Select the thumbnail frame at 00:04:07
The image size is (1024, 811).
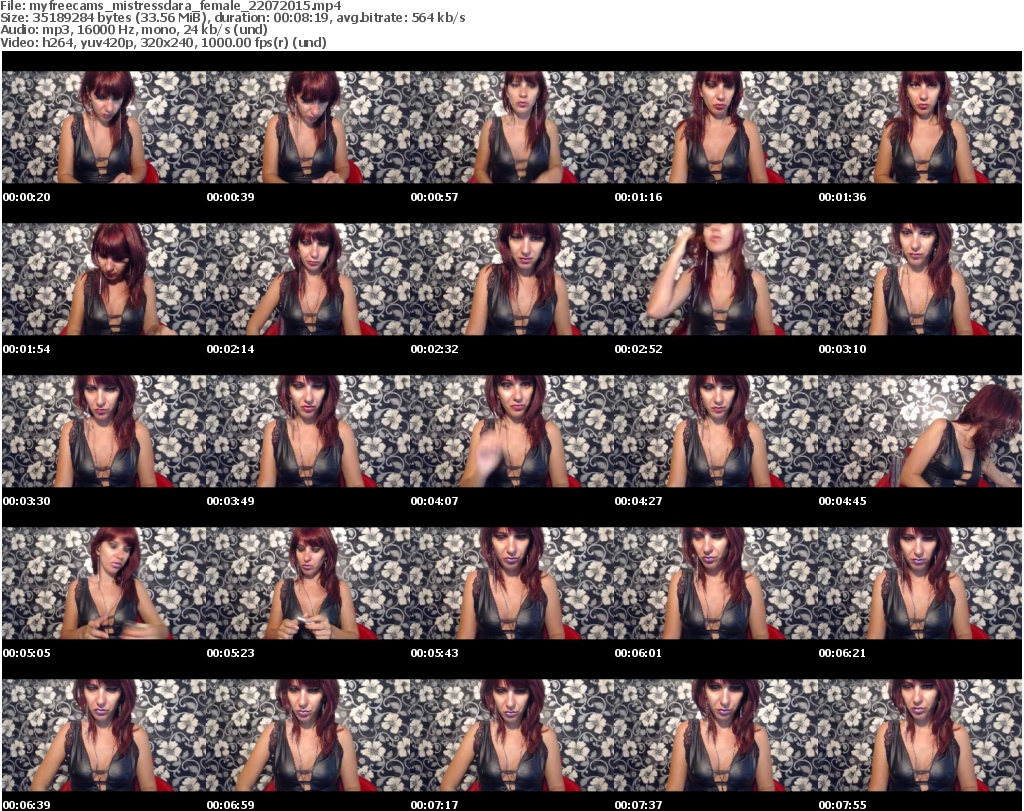[x=512, y=432]
